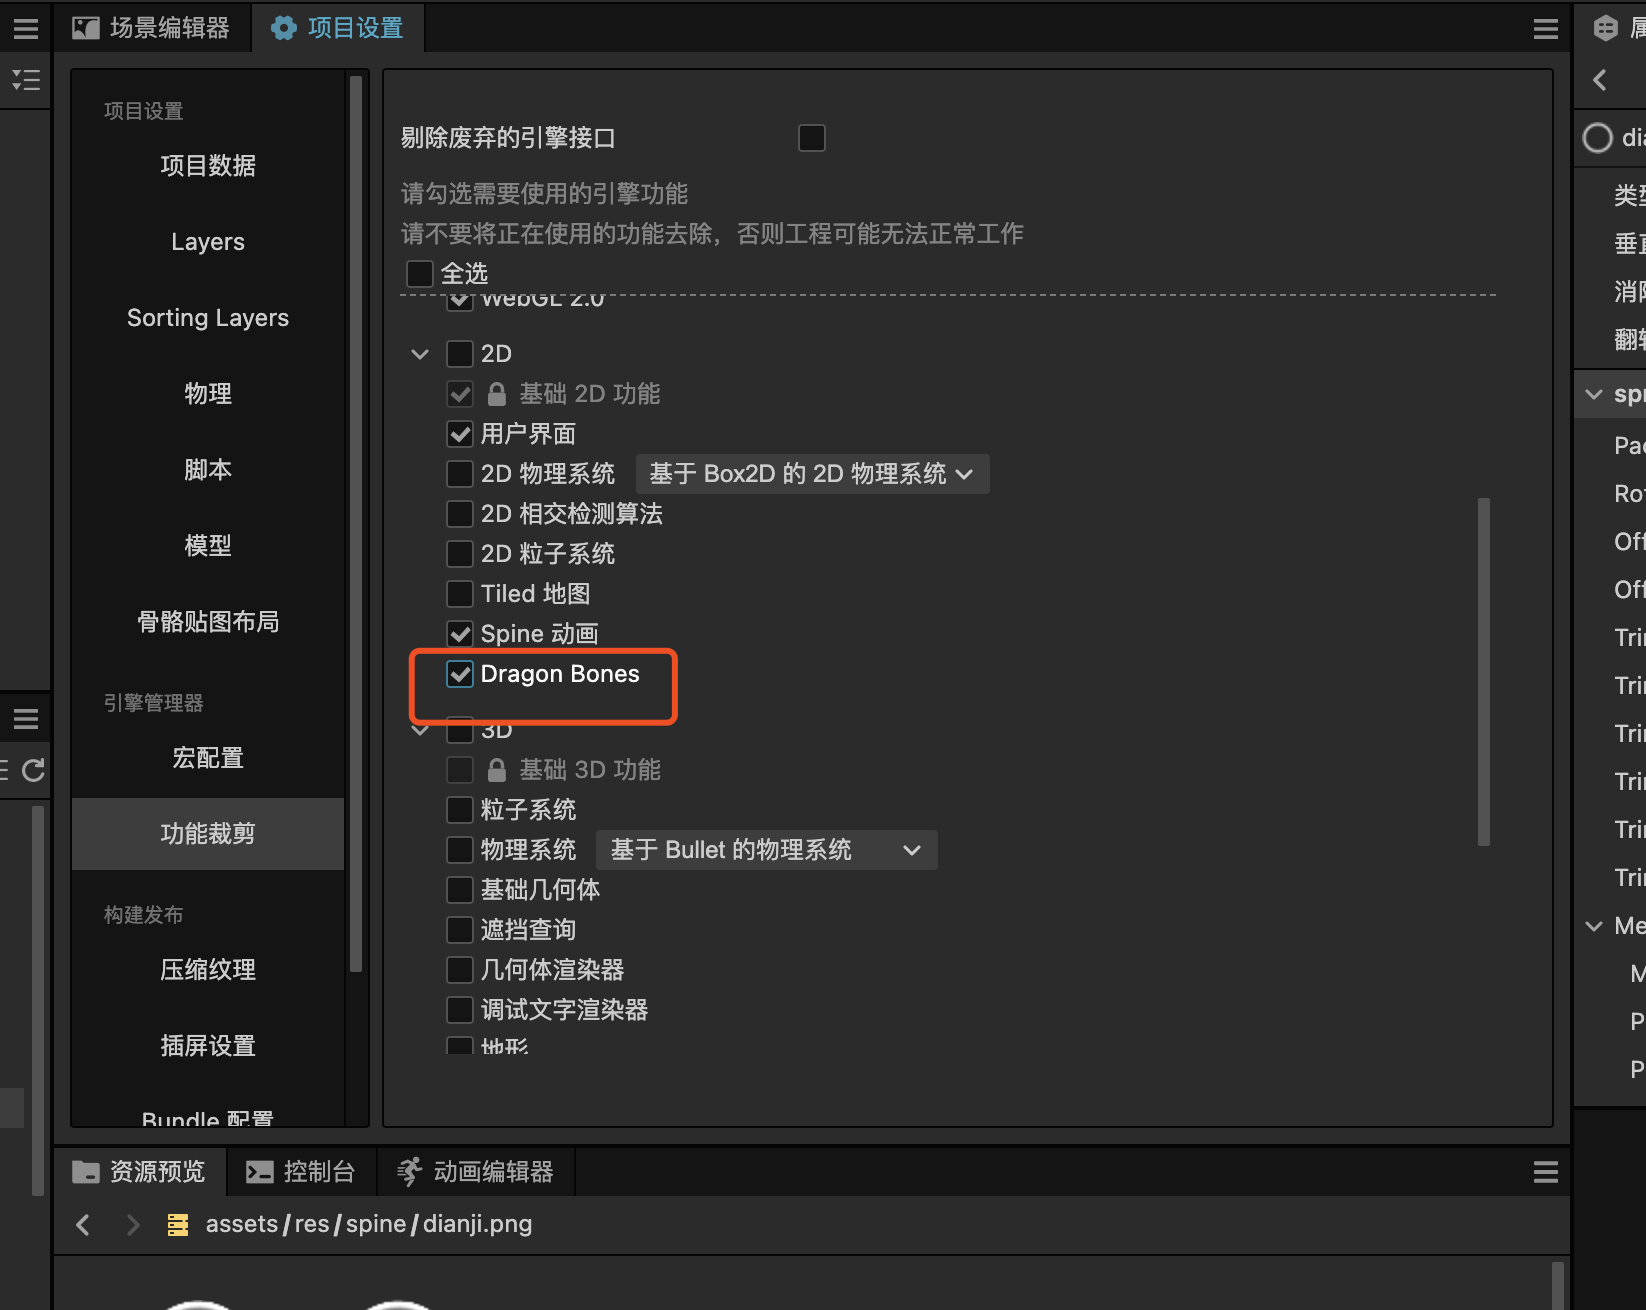Viewport: 1646px width, 1310px height.
Task: Click the settings sidebar vertical scrollbar
Action: click(x=356, y=524)
